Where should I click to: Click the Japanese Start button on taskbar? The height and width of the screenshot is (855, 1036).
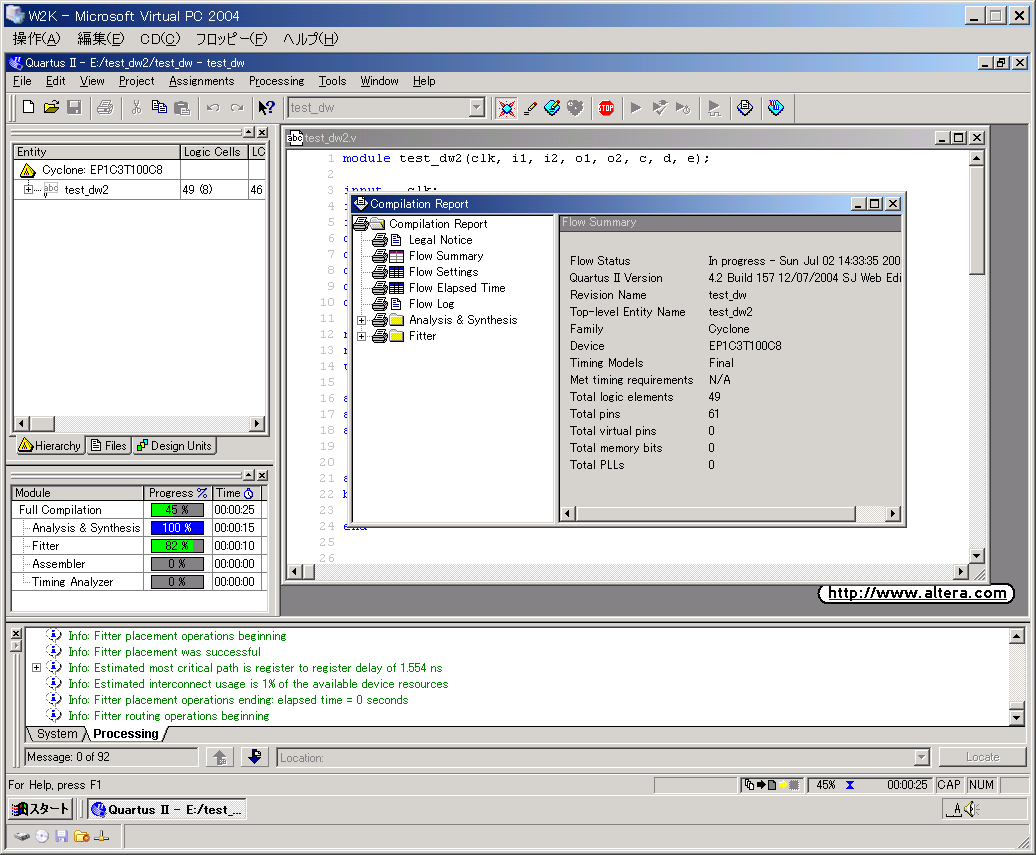[41, 809]
